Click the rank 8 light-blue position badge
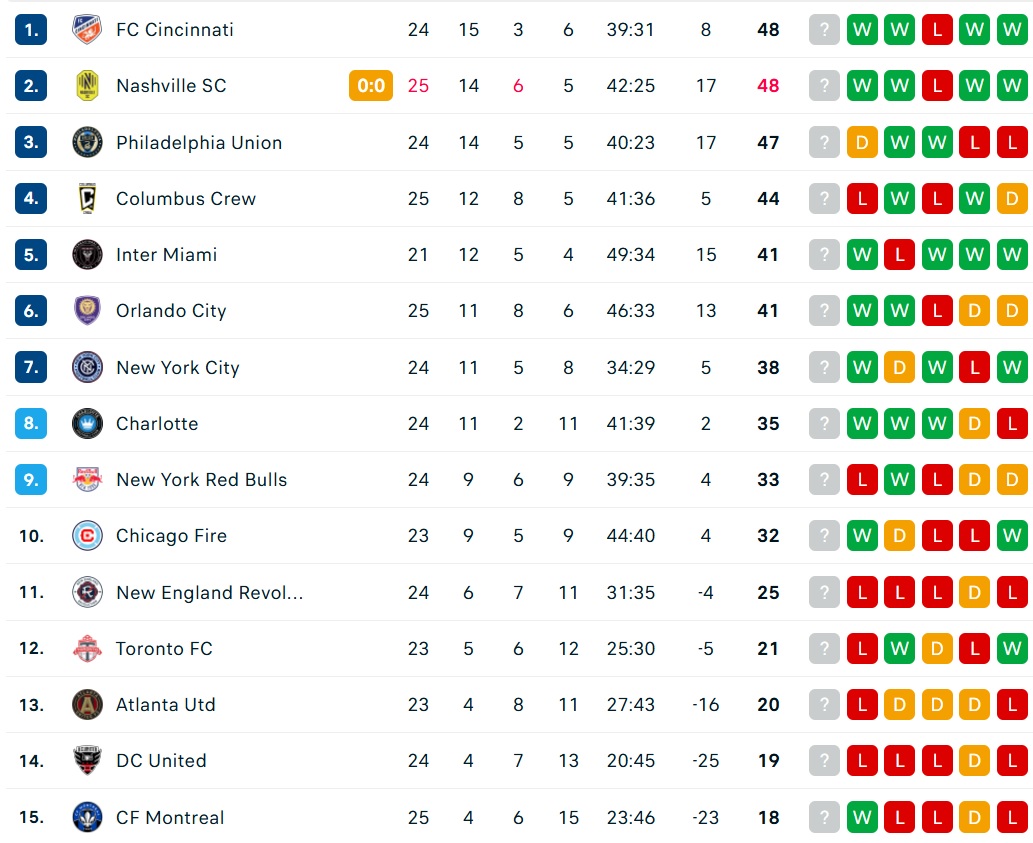This screenshot has width=1033, height=843. tap(31, 423)
